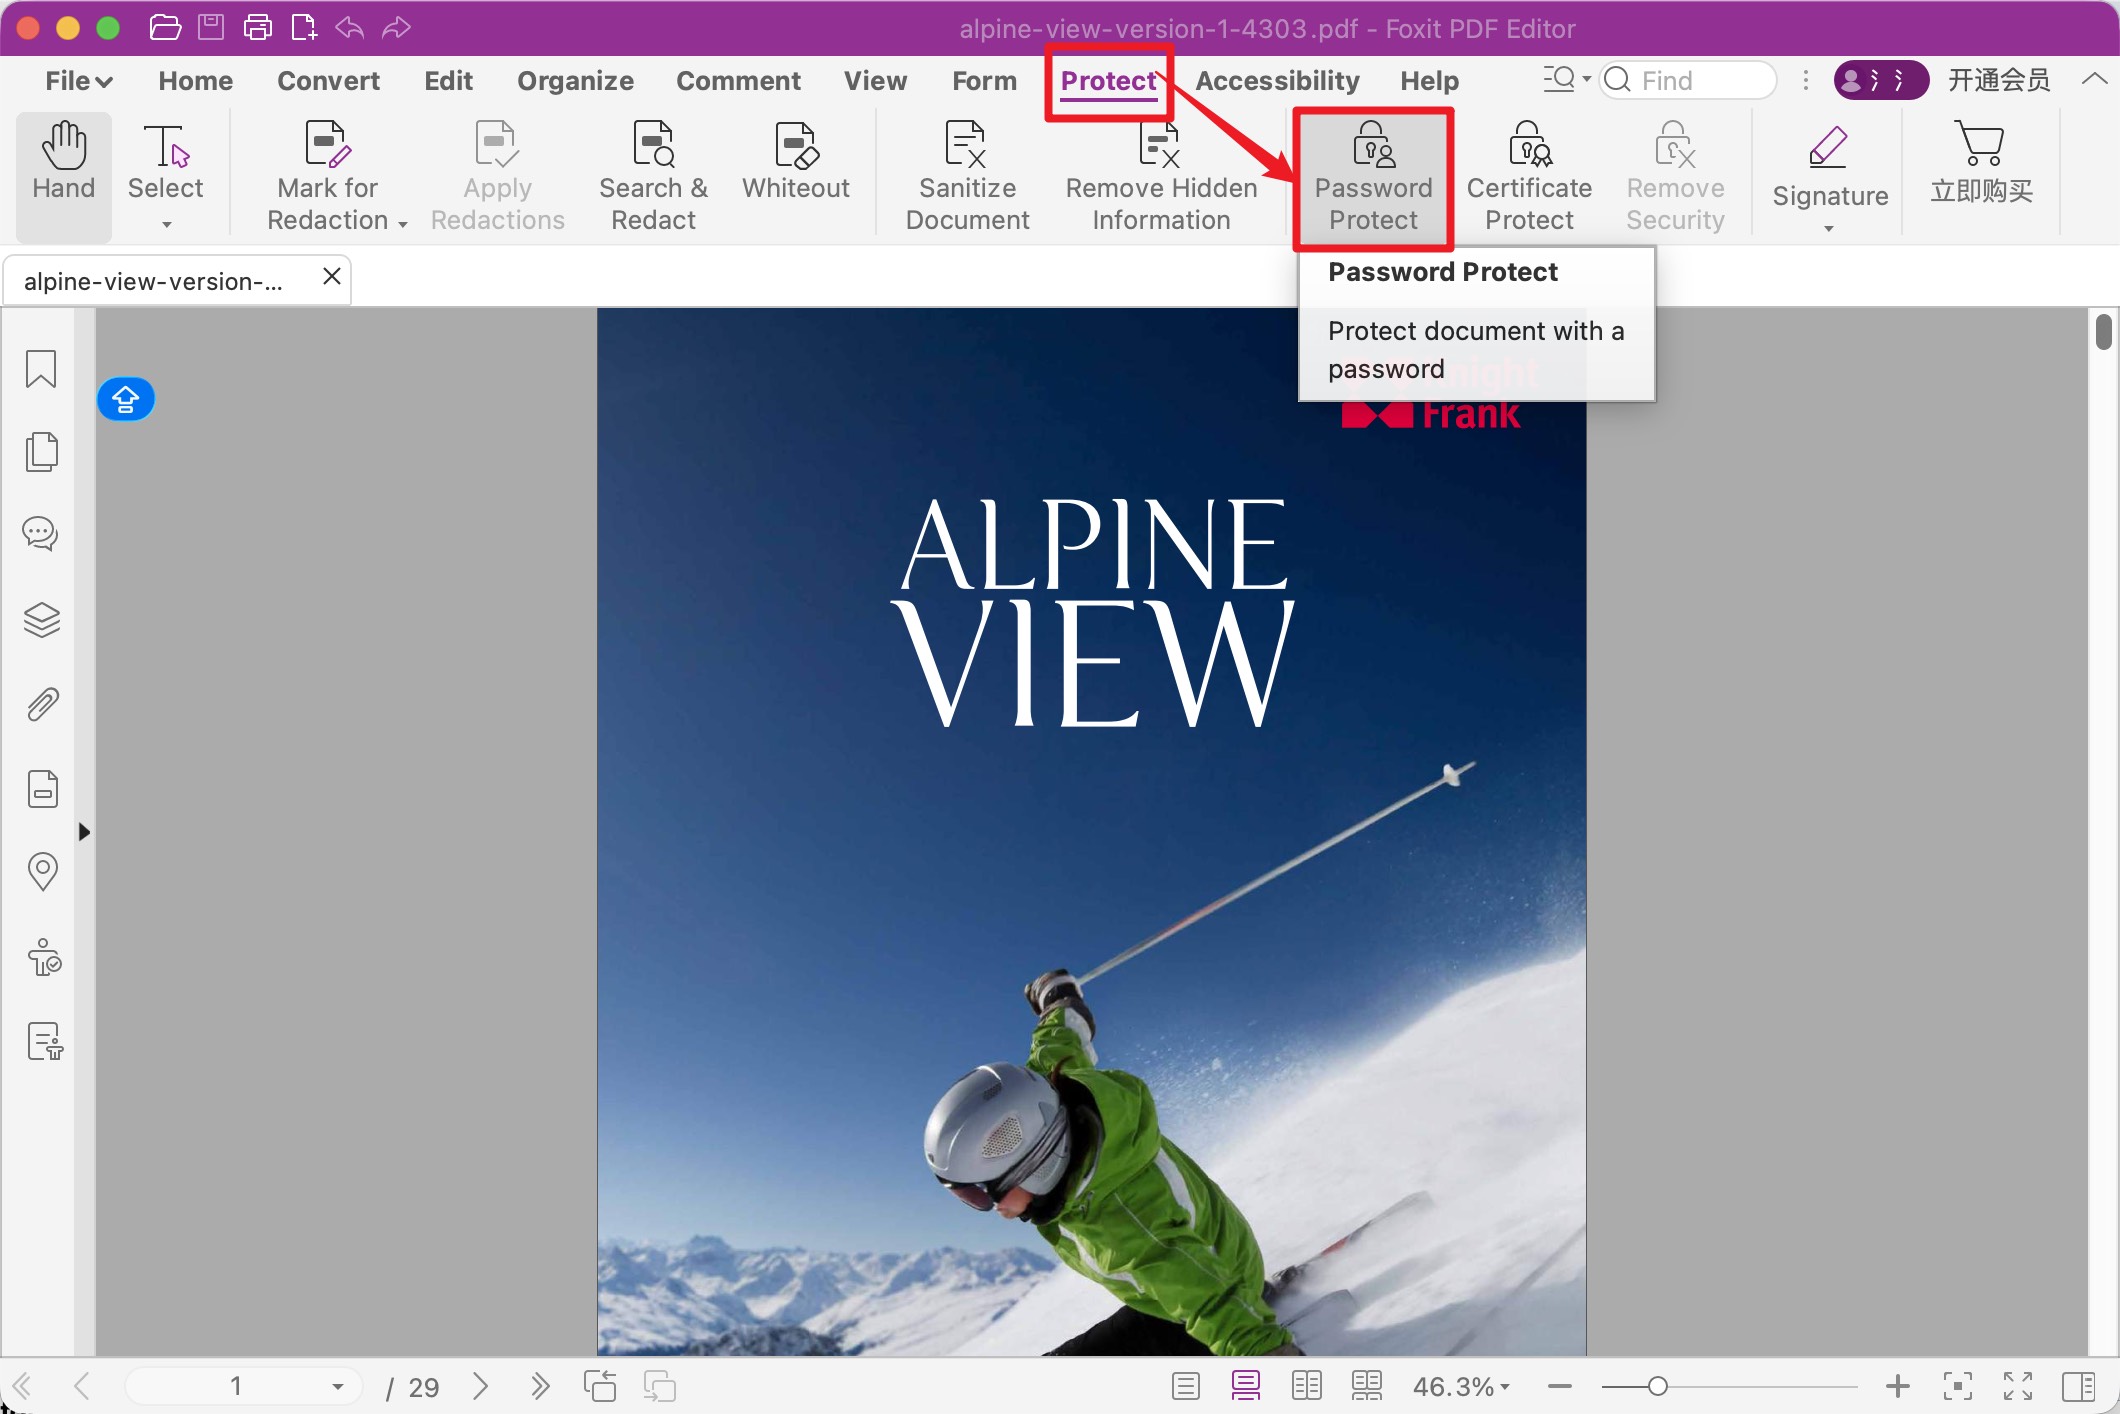Close the alpine-view-version document tab
This screenshot has width=2120, height=1414.
pos(332,276)
